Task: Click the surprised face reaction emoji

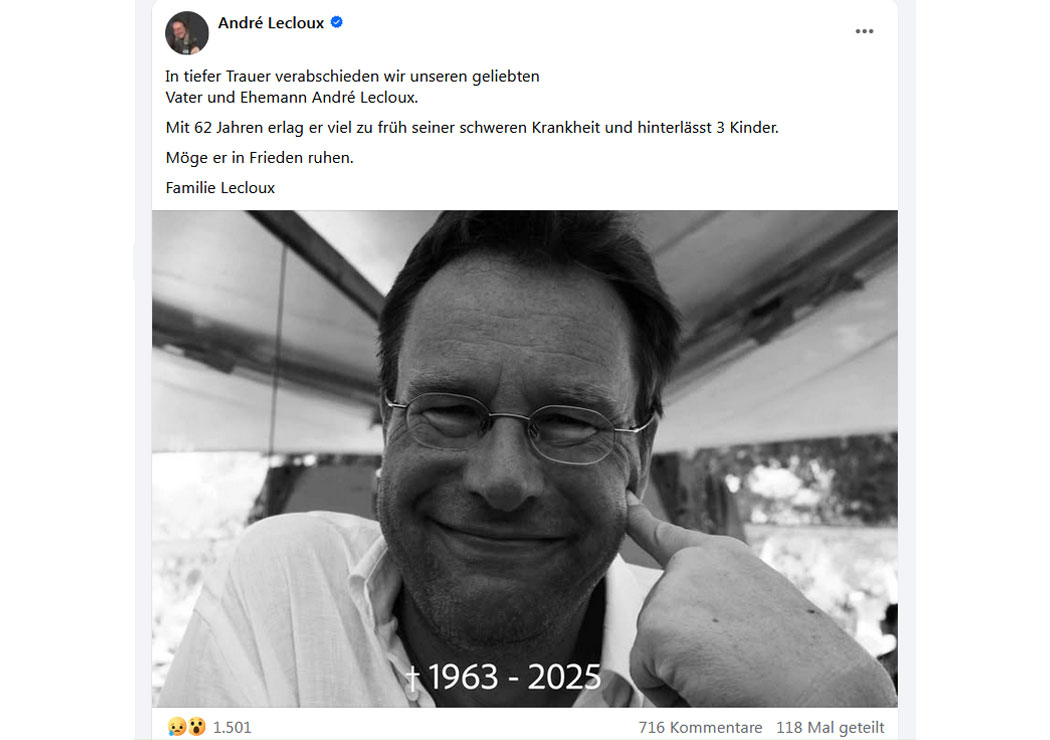Action: (196, 727)
